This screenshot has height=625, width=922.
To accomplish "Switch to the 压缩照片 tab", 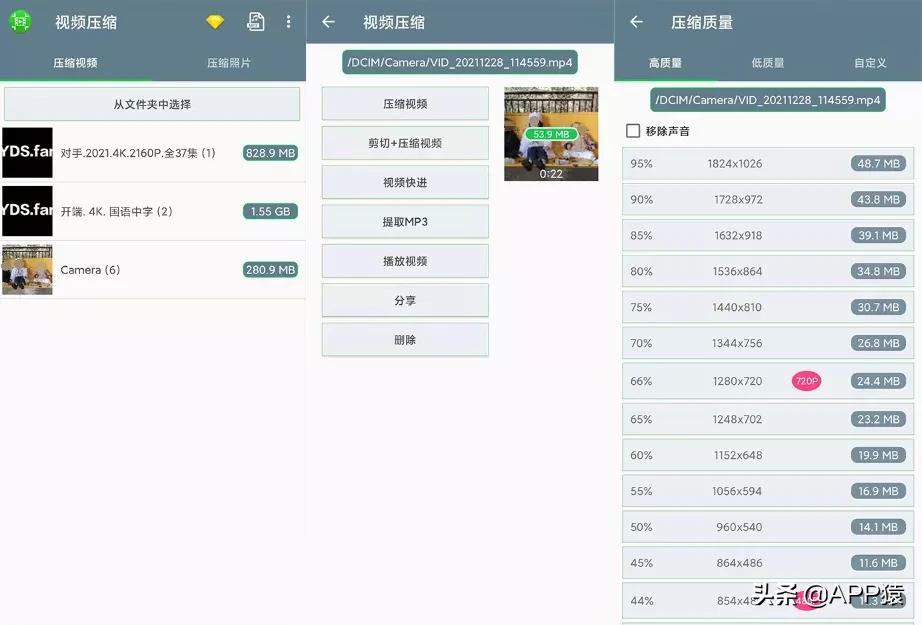I will tap(228, 62).
